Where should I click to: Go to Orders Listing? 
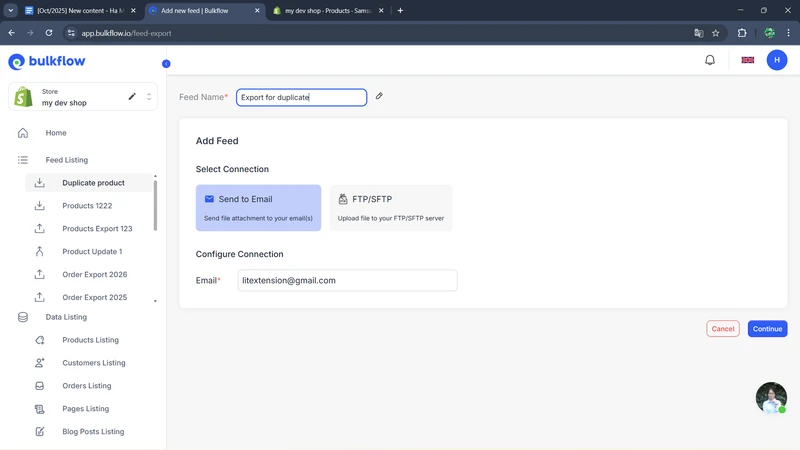point(87,386)
